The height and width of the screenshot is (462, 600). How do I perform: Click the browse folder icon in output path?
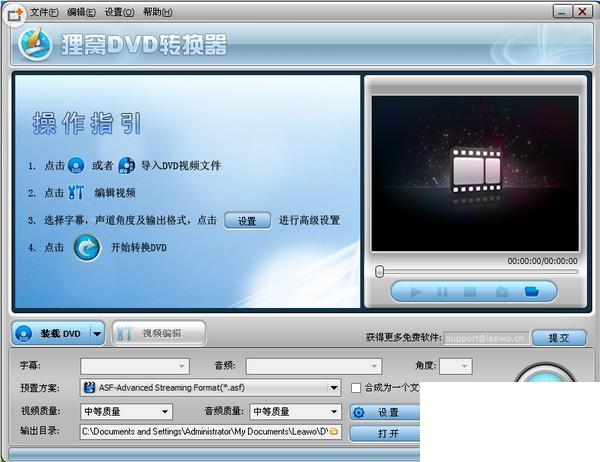point(334,432)
